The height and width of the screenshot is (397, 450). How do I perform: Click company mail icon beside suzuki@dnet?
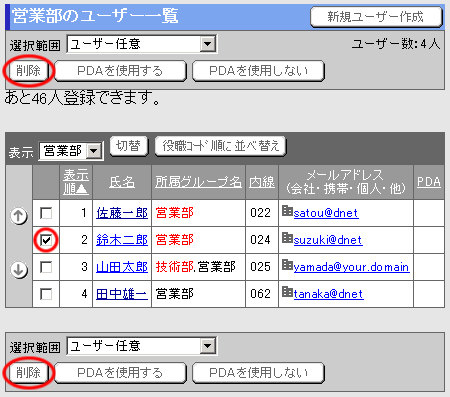pyautogui.click(x=287, y=238)
